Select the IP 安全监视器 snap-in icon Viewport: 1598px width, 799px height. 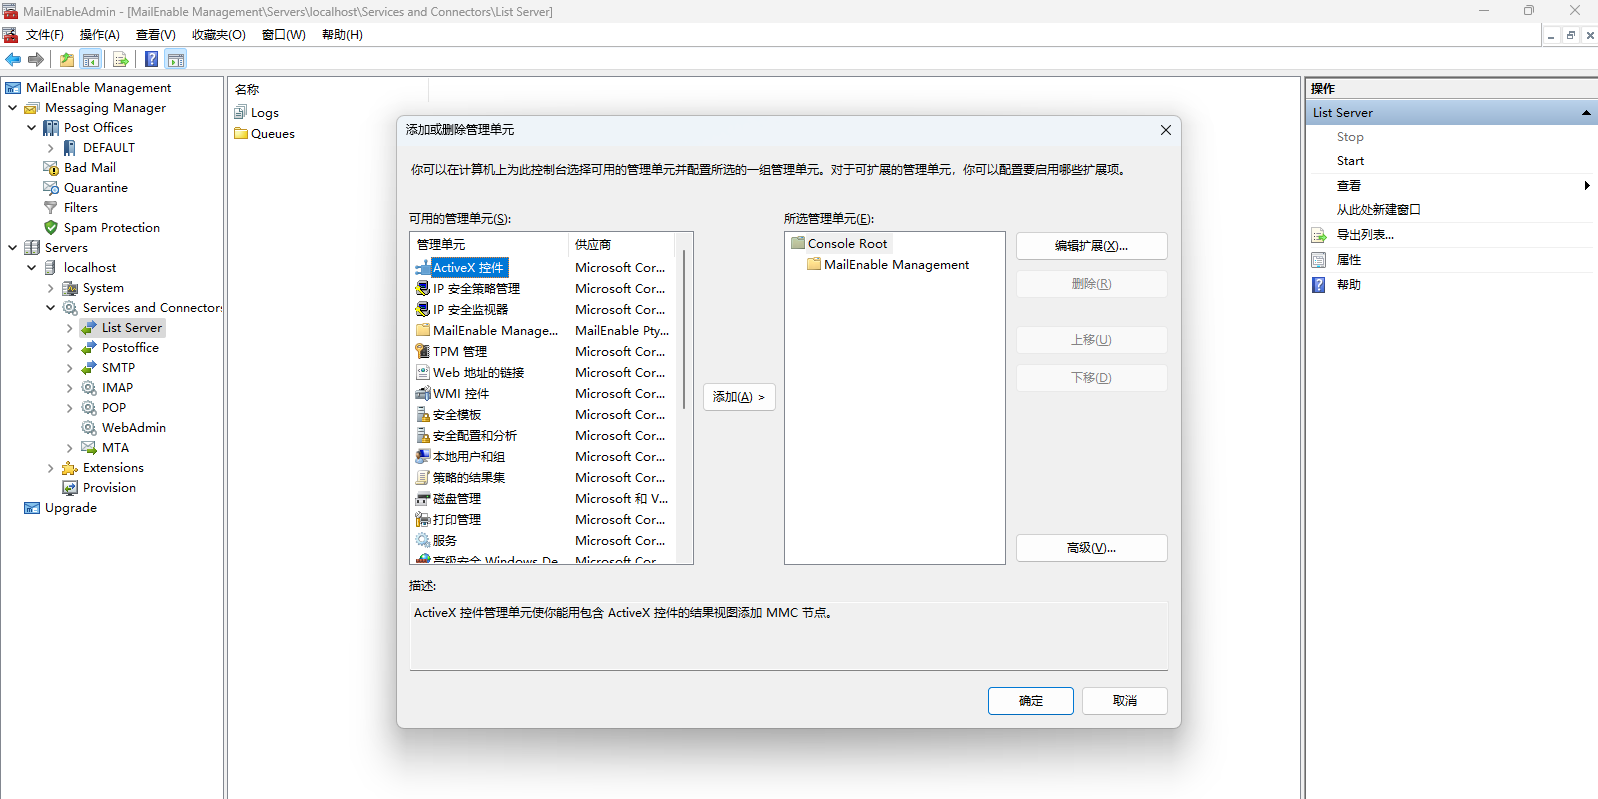pyautogui.click(x=423, y=310)
